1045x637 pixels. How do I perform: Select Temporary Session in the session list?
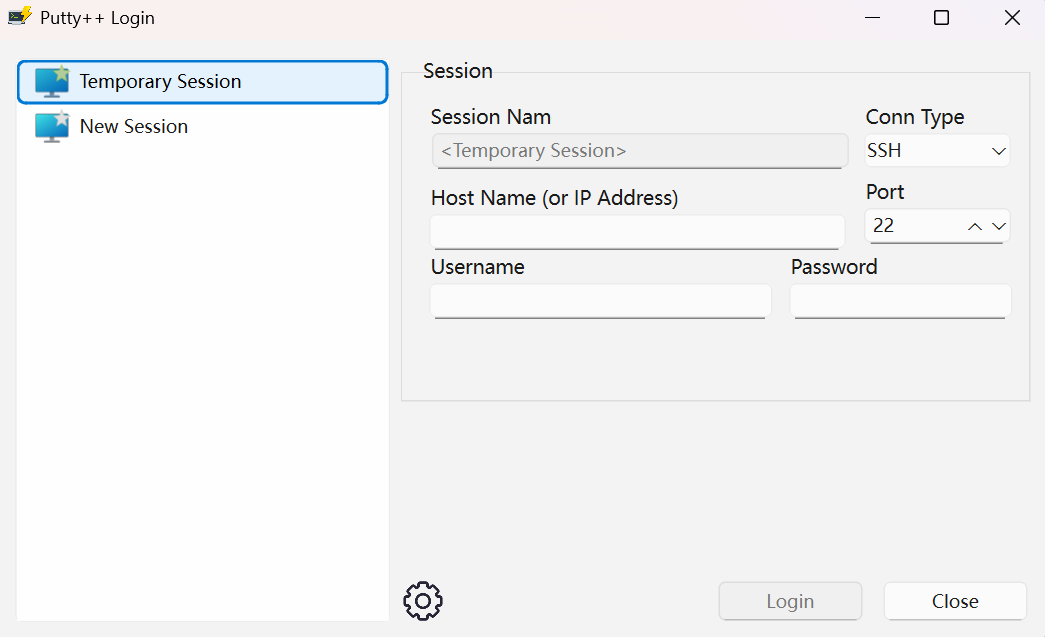click(x=203, y=82)
